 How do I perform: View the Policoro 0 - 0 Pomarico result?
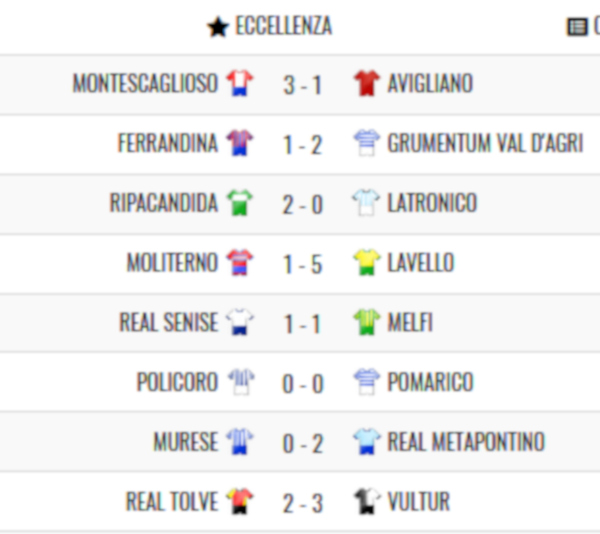[x=302, y=383]
